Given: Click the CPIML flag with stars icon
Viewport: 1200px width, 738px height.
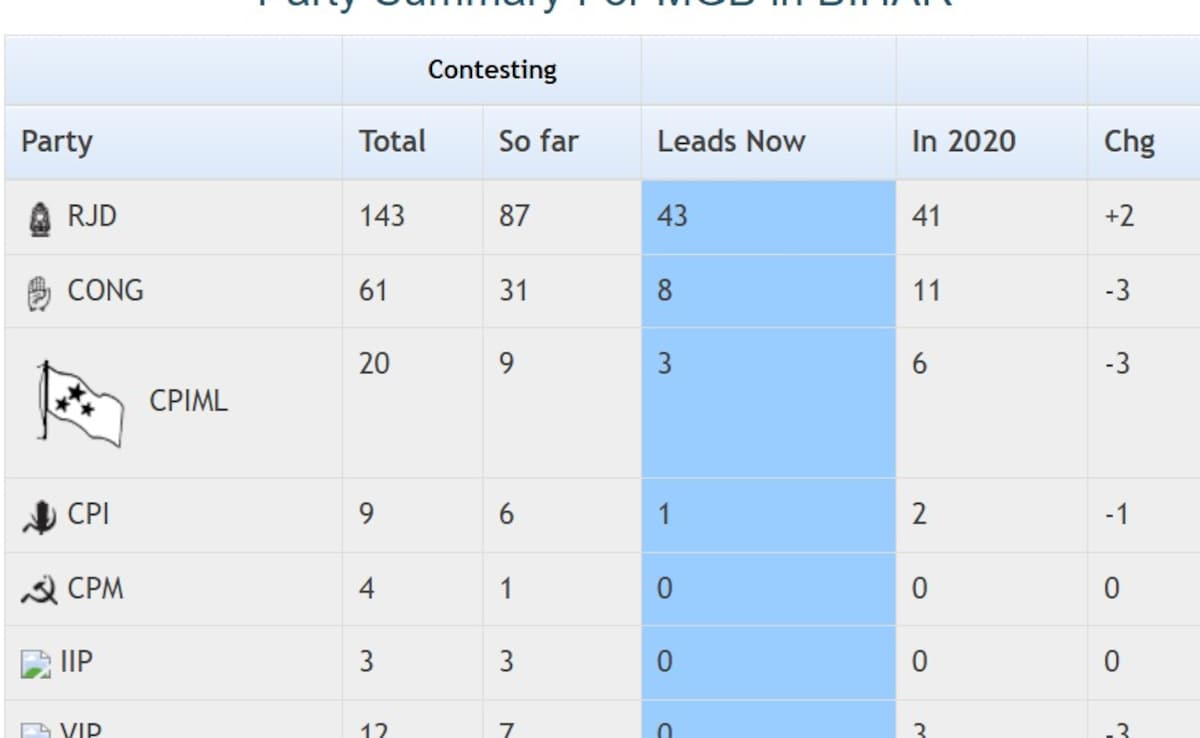Looking at the screenshot, I should click(x=80, y=403).
